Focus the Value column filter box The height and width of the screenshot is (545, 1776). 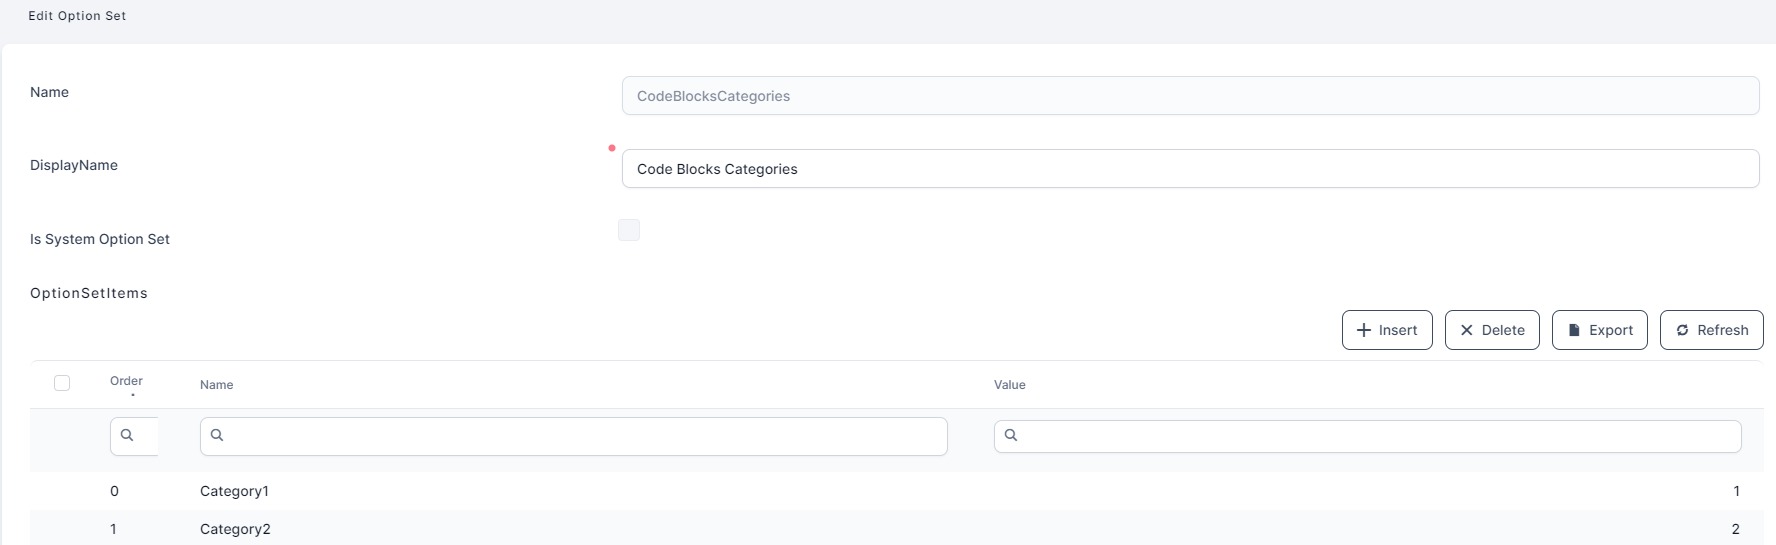click(1380, 436)
